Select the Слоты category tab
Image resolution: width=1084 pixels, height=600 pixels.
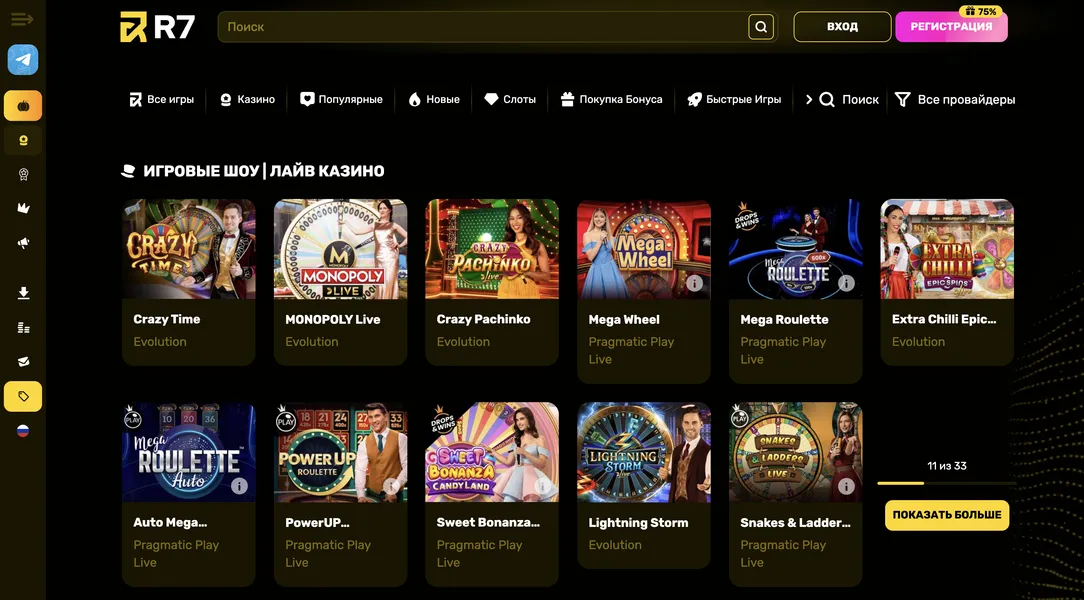point(510,100)
